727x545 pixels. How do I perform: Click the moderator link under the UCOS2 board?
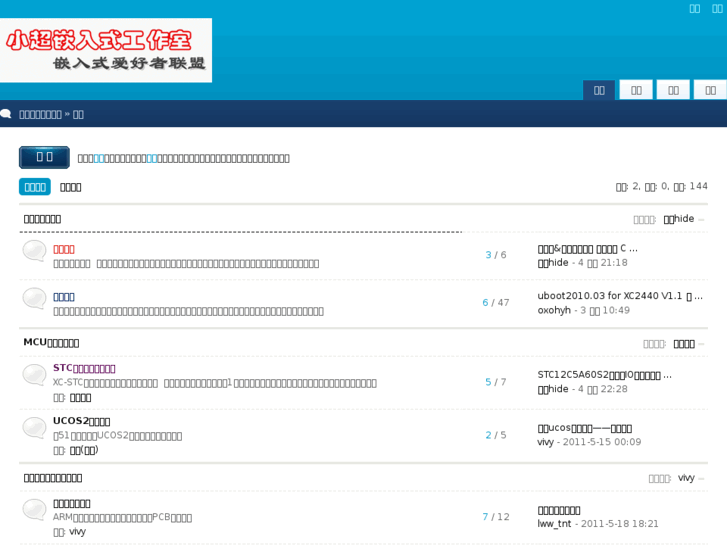point(84,450)
